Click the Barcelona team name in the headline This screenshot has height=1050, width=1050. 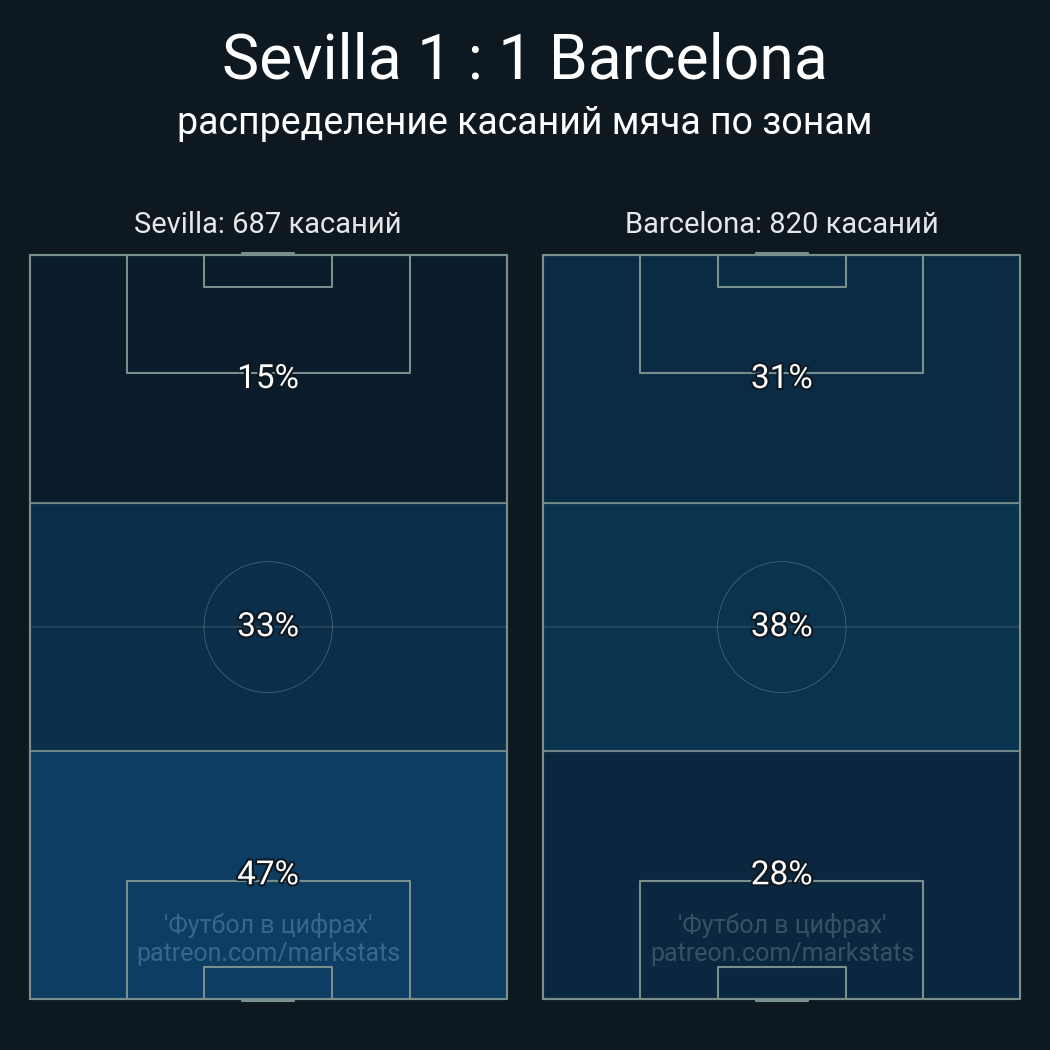(688, 58)
